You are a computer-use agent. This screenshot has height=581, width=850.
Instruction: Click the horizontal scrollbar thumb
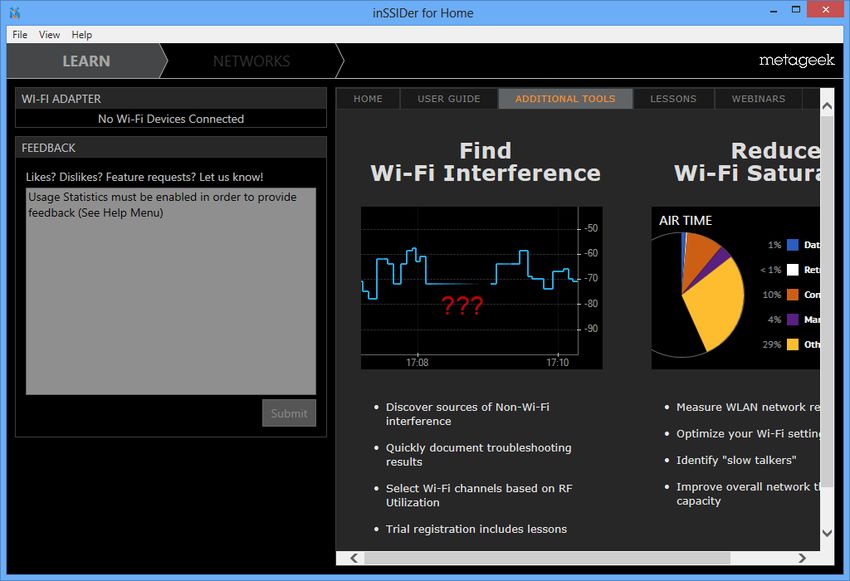[547, 558]
